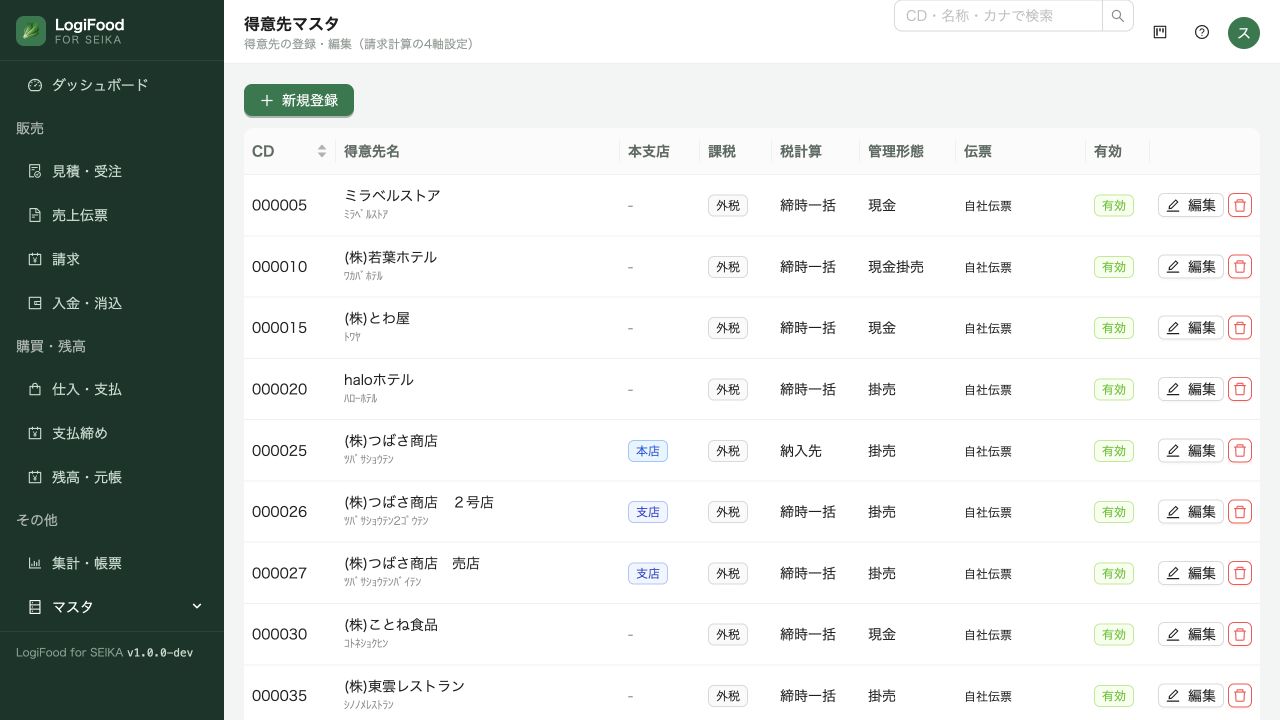
Task: Delete (株)とわ屋 with trash icon
Action: click(x=1240, y=328)
